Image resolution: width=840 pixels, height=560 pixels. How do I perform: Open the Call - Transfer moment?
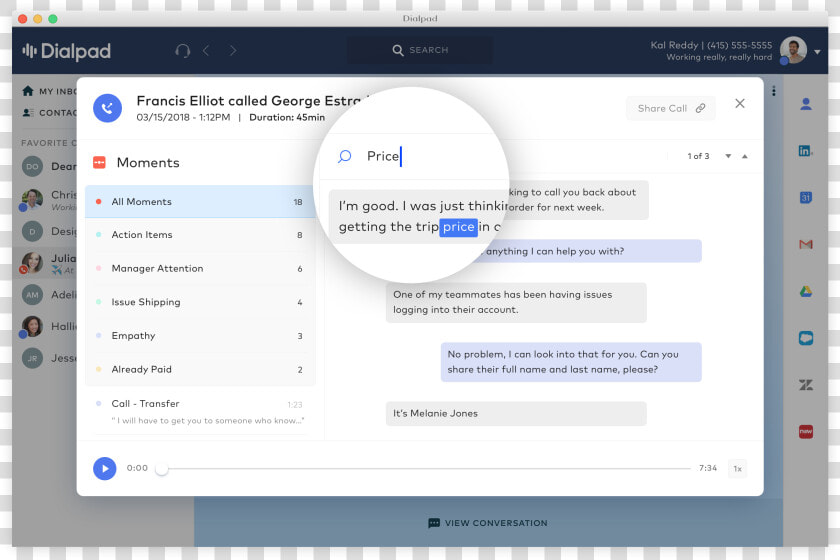pos(200,412)
